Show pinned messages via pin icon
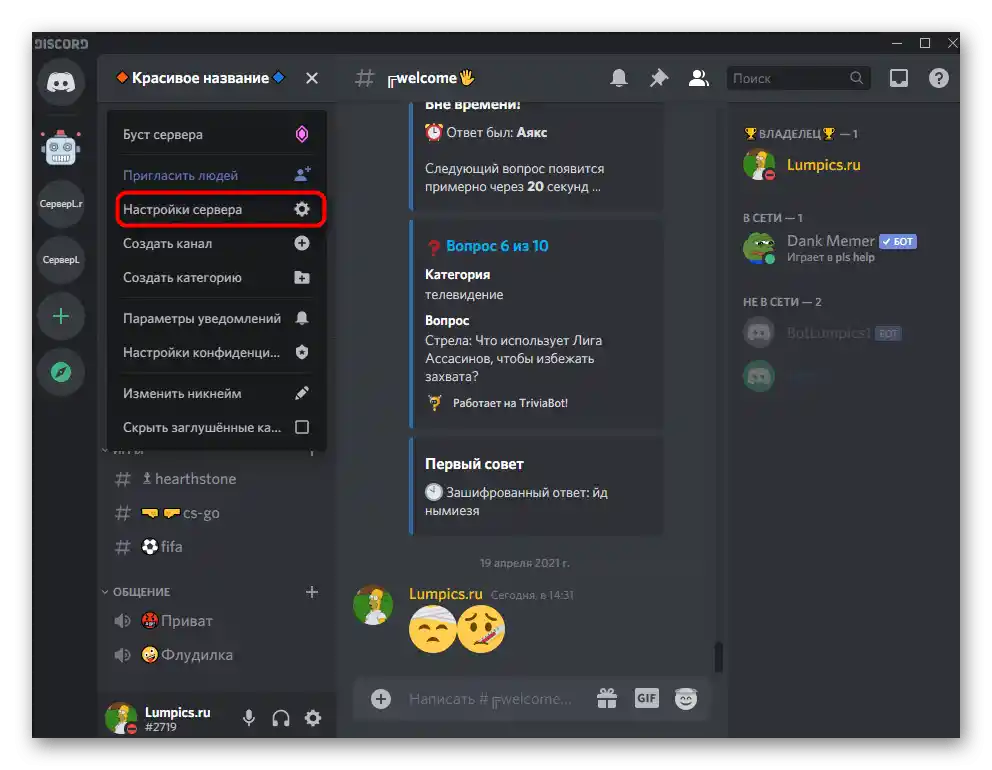The width and height of the screenshot is (992, 770). coord(659,78)
